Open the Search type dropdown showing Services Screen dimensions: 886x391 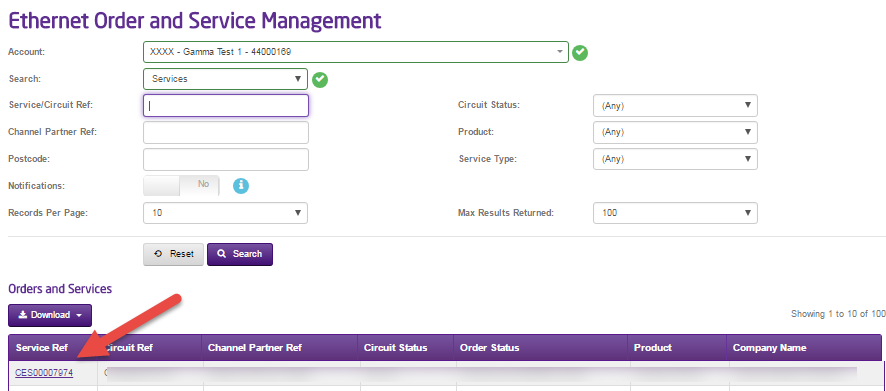(x=225, y=79)
